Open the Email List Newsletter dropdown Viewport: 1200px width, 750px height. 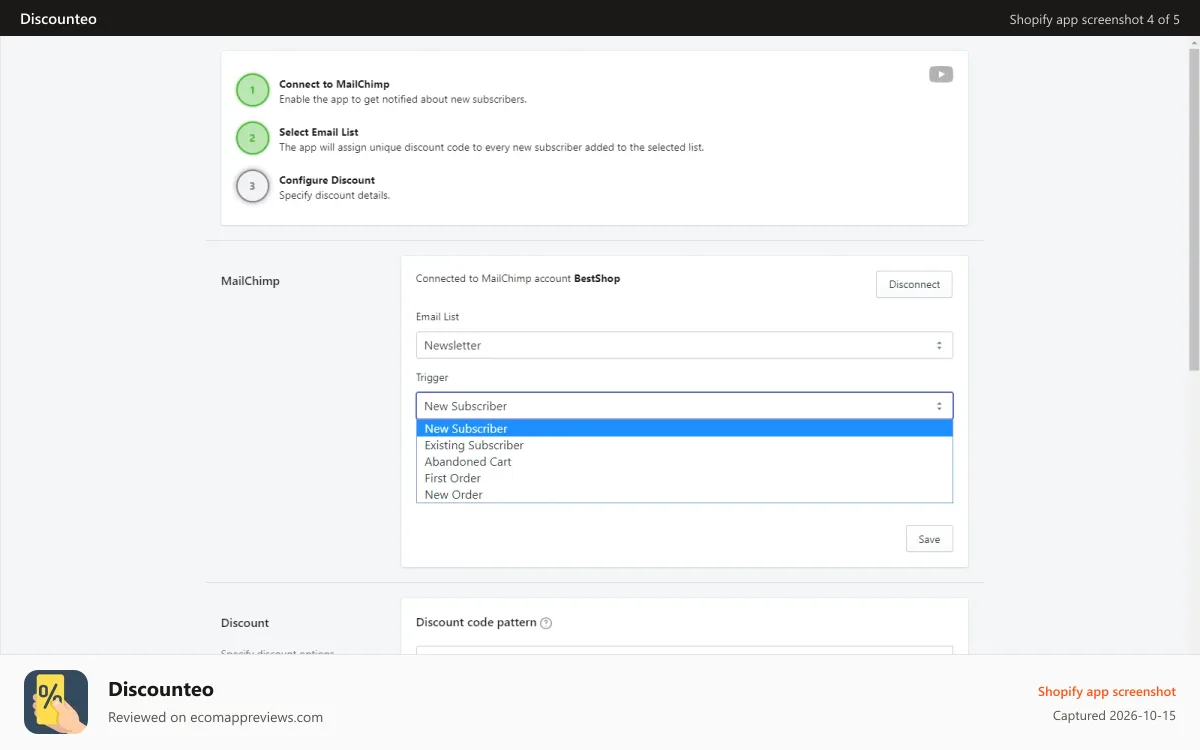684,345
